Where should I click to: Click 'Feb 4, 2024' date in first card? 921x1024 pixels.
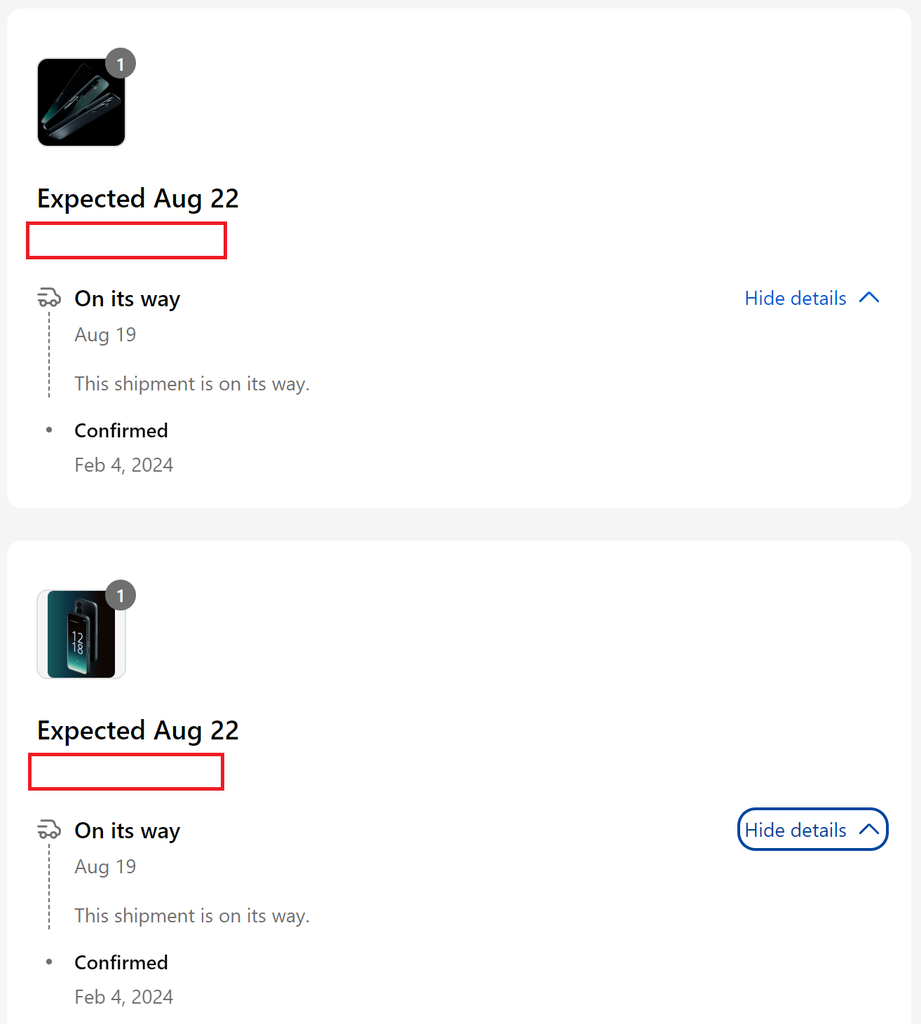pos(124,465)
